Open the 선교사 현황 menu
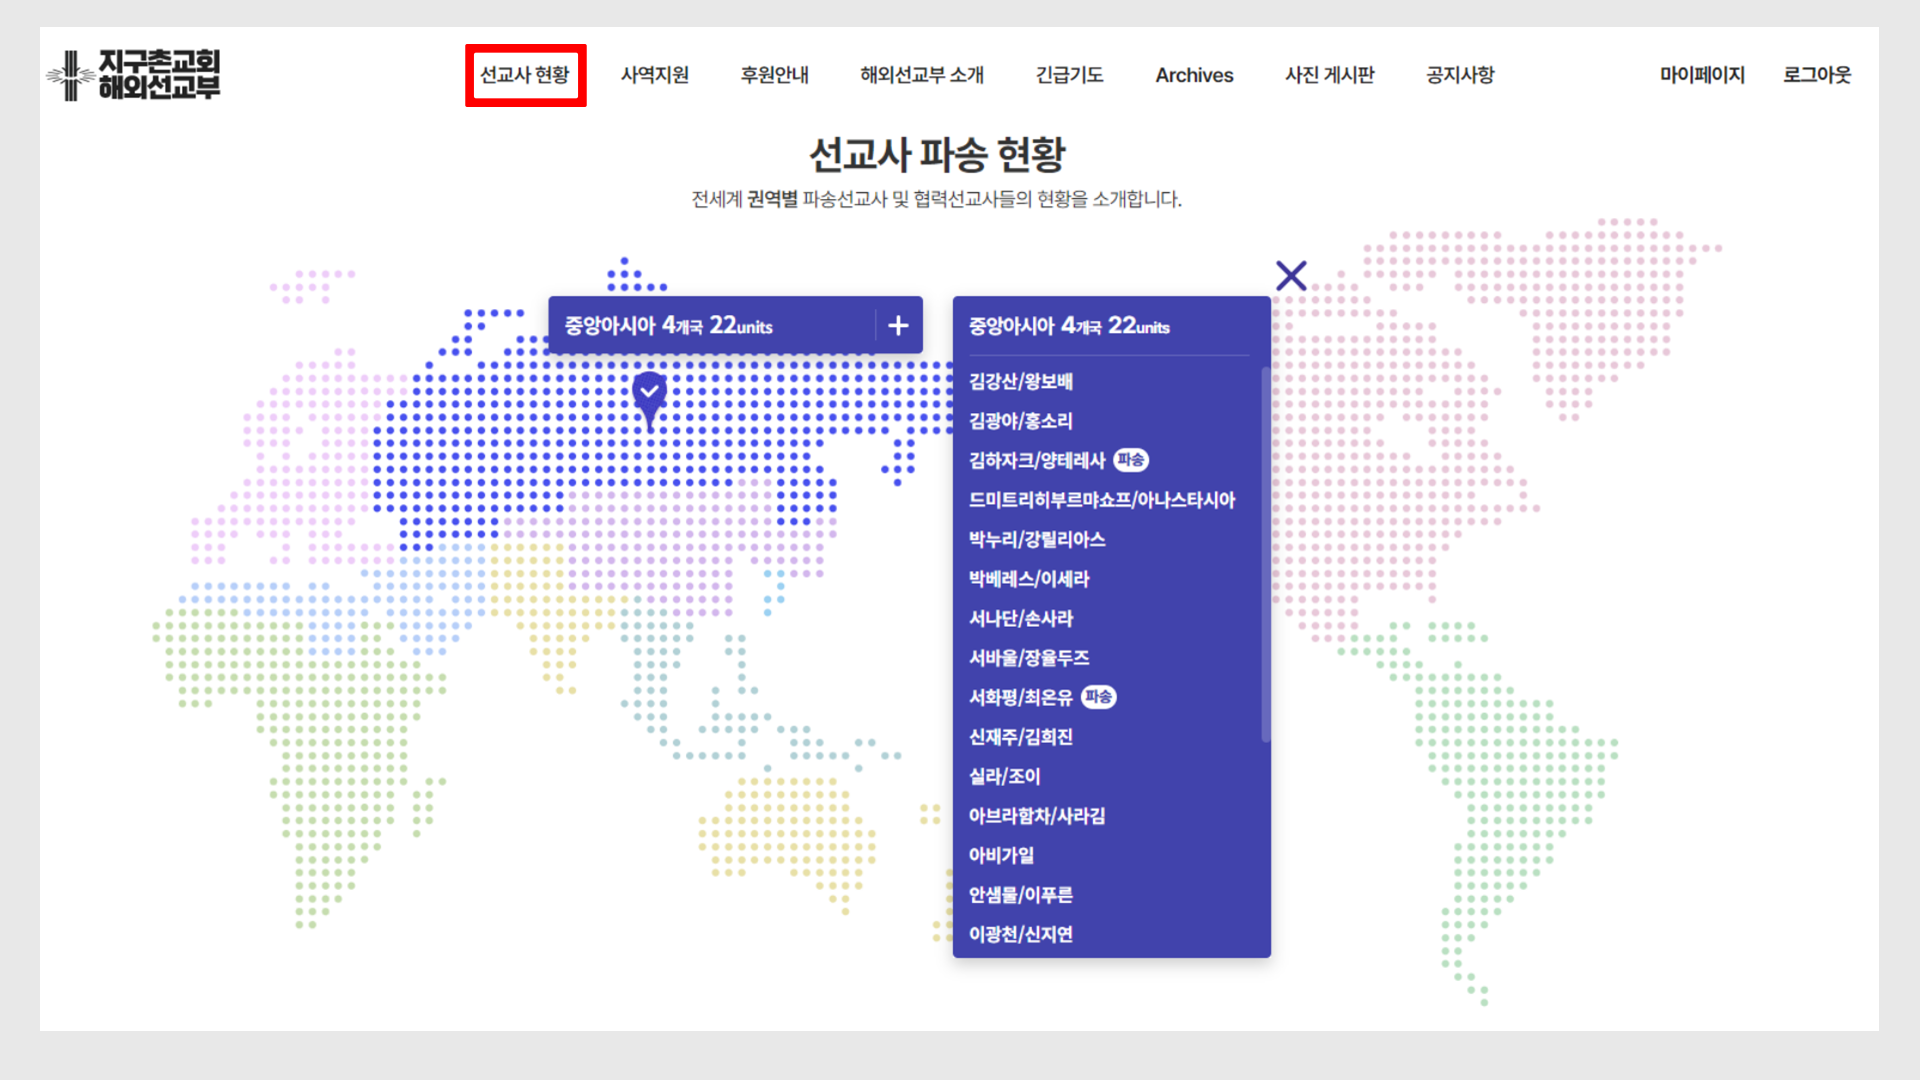The width and height of the screenshot is (1920, 1080). click(525, 75)
